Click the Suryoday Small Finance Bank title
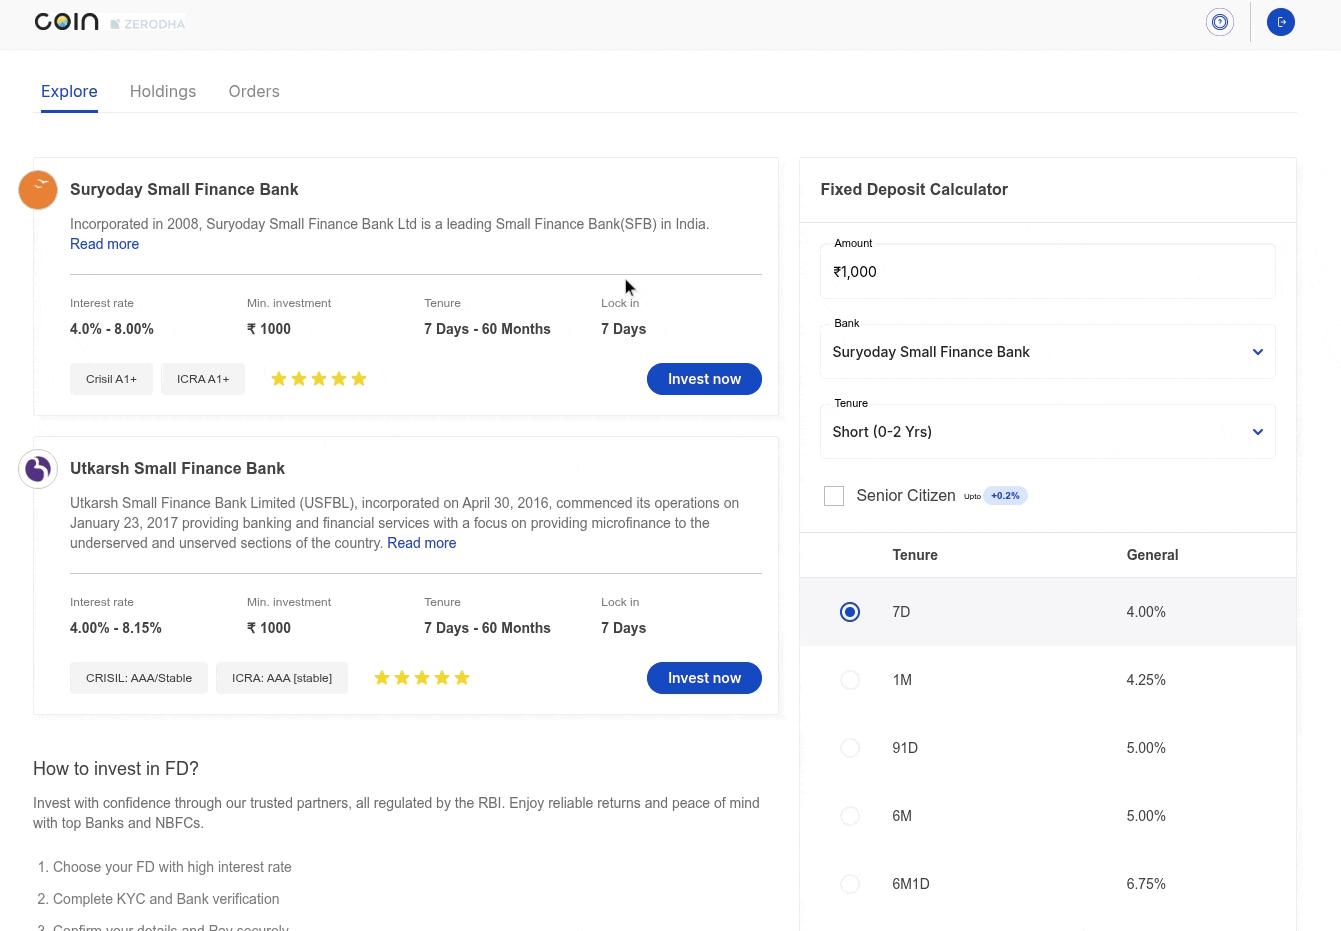The height and width of the screenshot is (931, 1341). point(184,190)
